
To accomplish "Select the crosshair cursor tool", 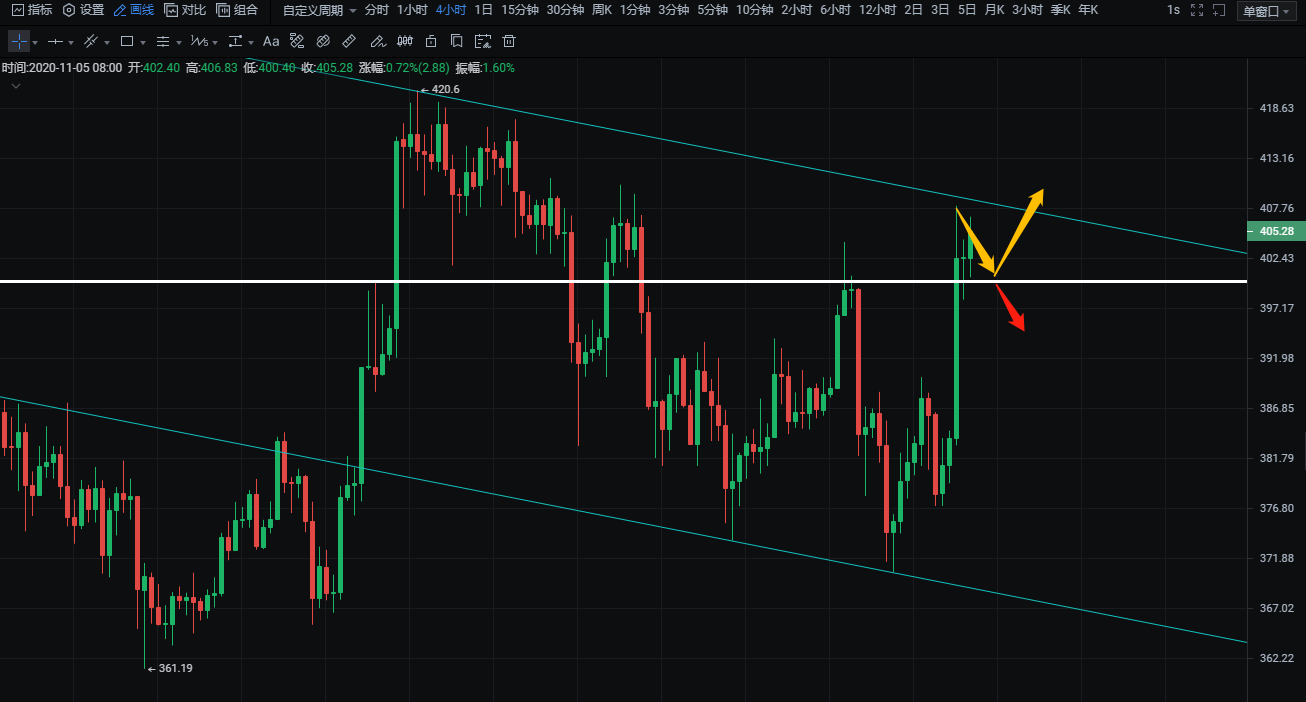I will (x=19, y=42).
